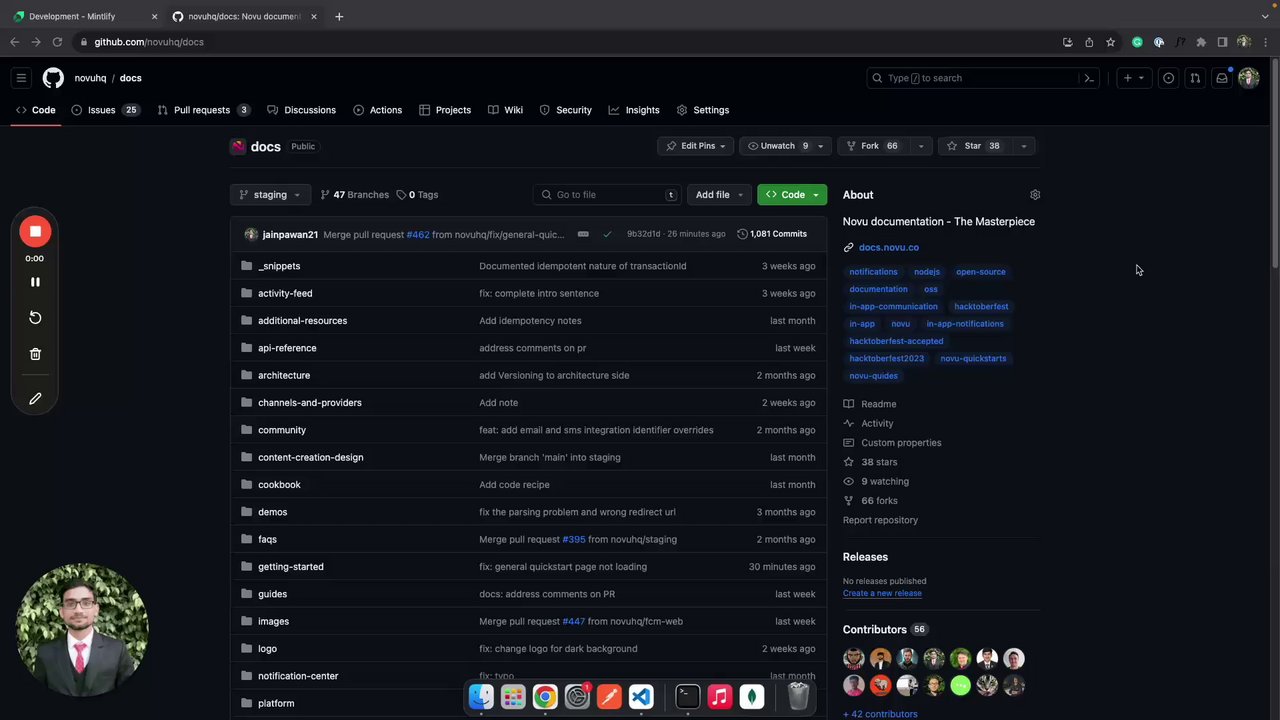The height and width of the screenshot is (720, 1280).
Task: Open the recorder drawing pen tool
Action: [35, 399]
